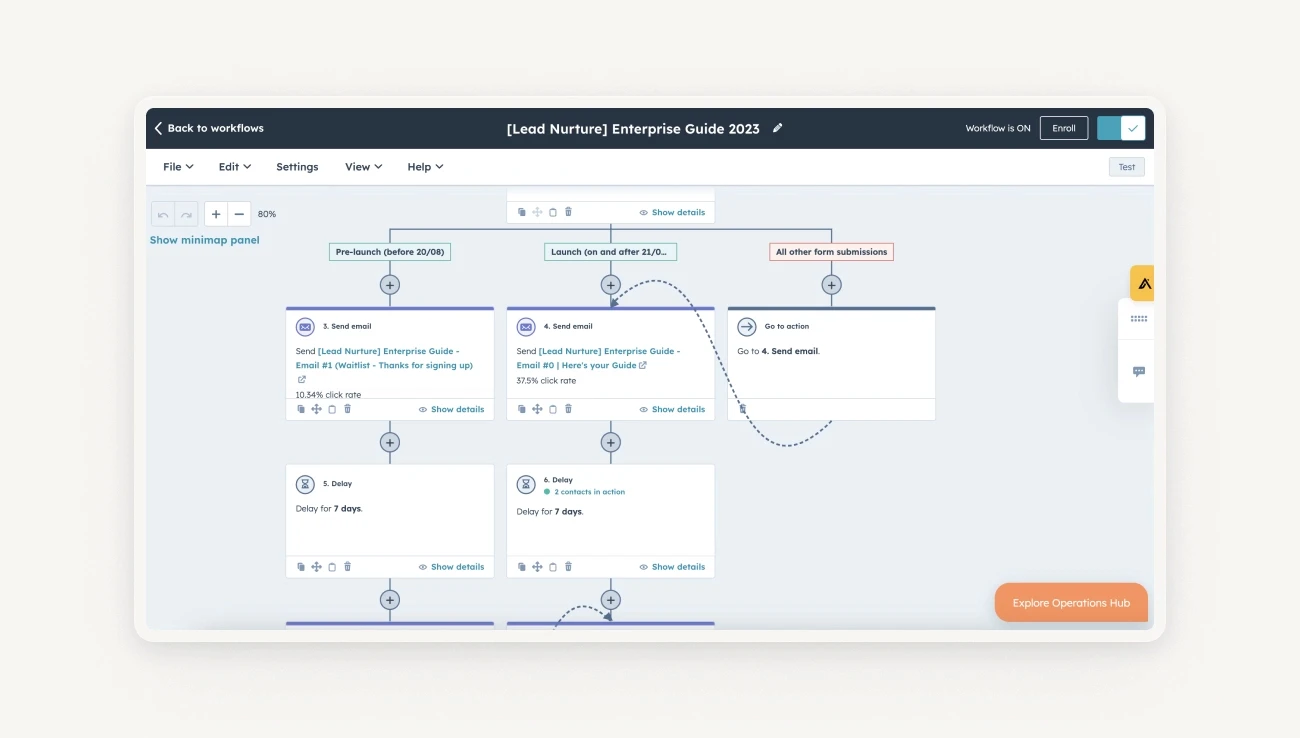1300x738 pixels.
Task: Add action below 3. Send email
Action: (x=390, y=442)
